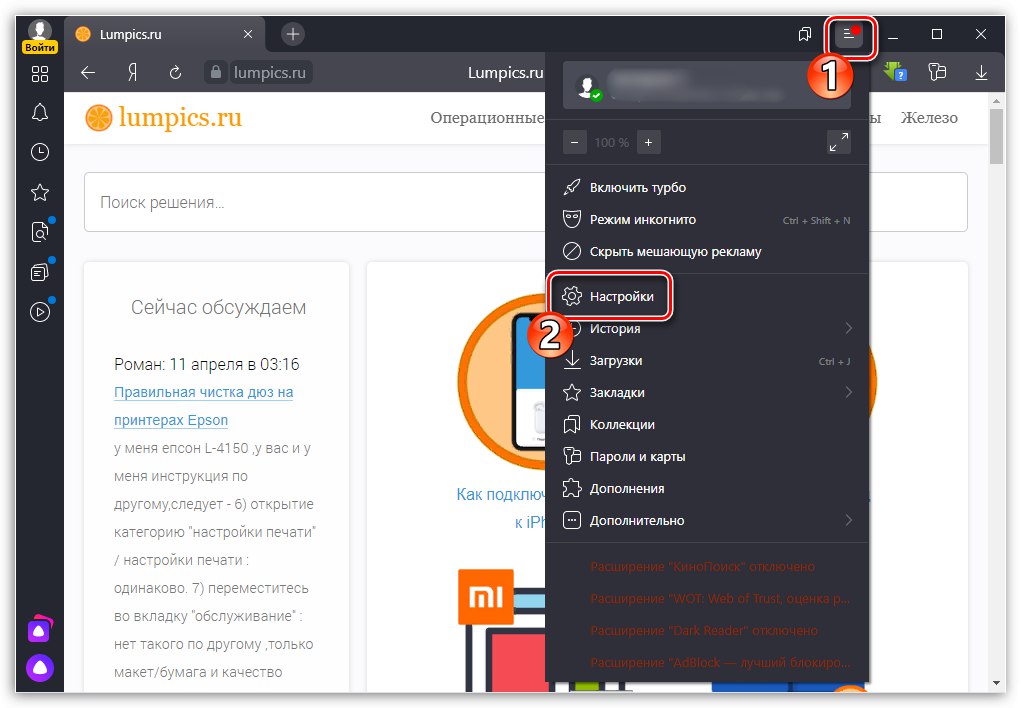Click the 100 % zoom level value

[611, 142]
